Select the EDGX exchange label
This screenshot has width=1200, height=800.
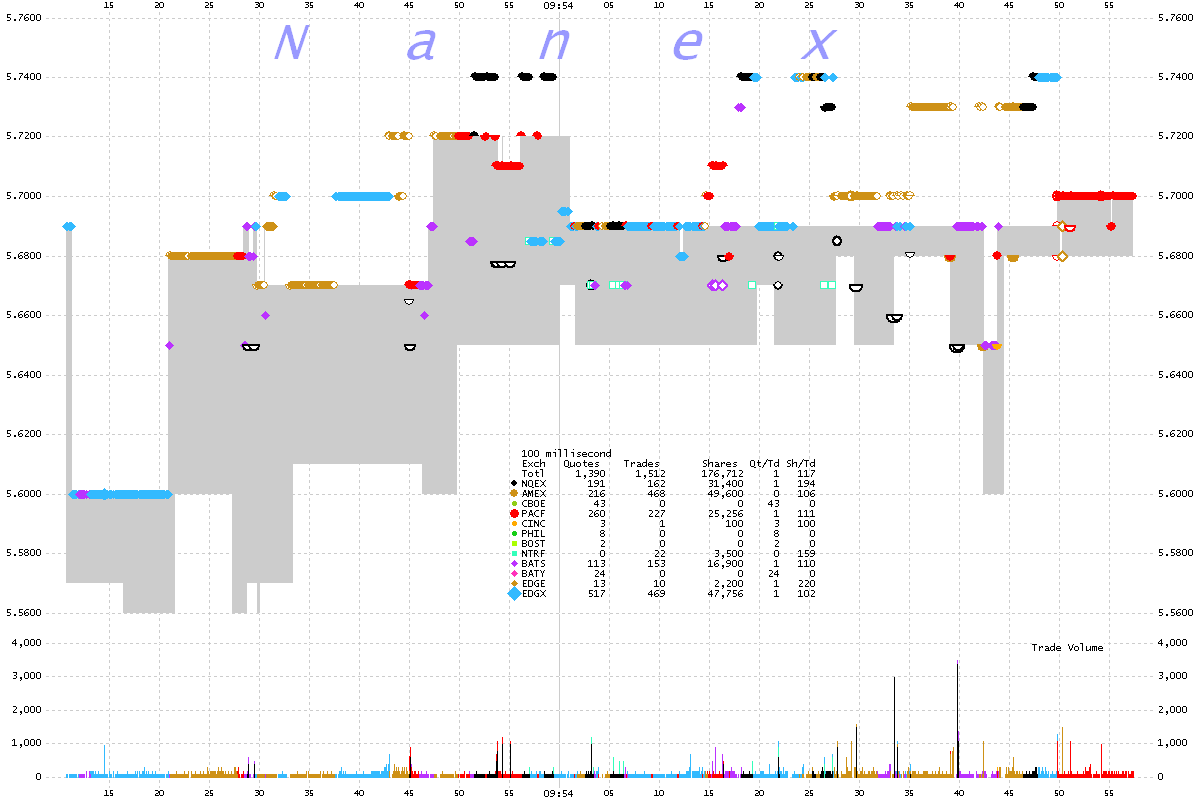coord(534,593)
